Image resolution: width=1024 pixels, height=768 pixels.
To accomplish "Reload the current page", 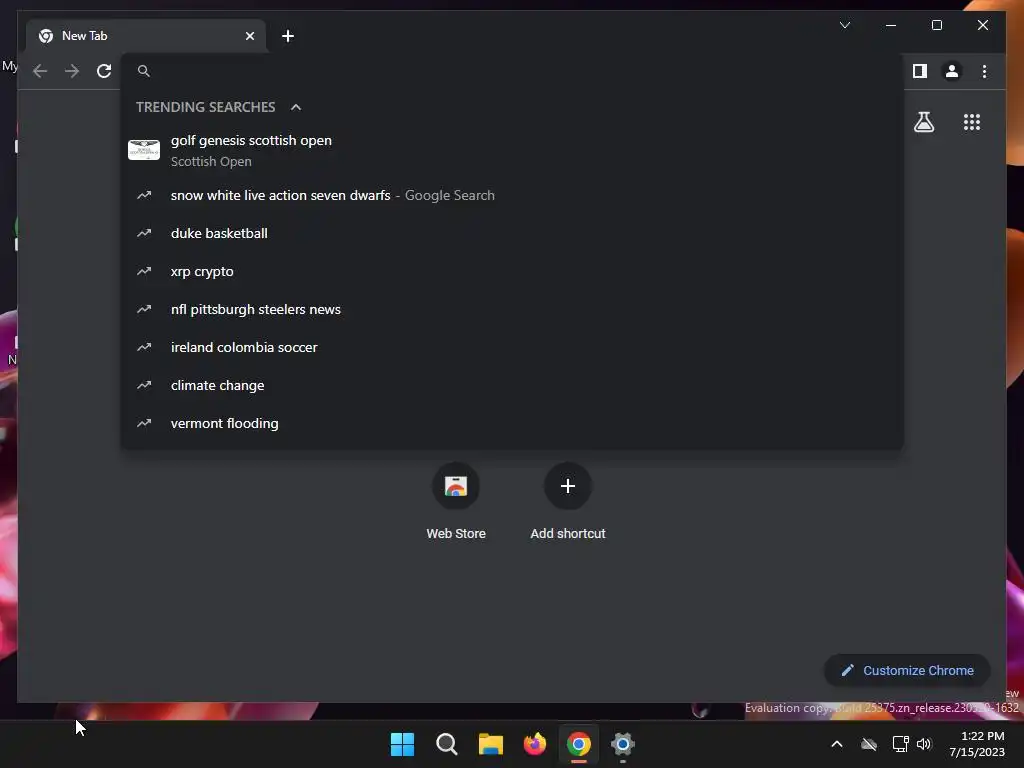I will click(104, 71).
